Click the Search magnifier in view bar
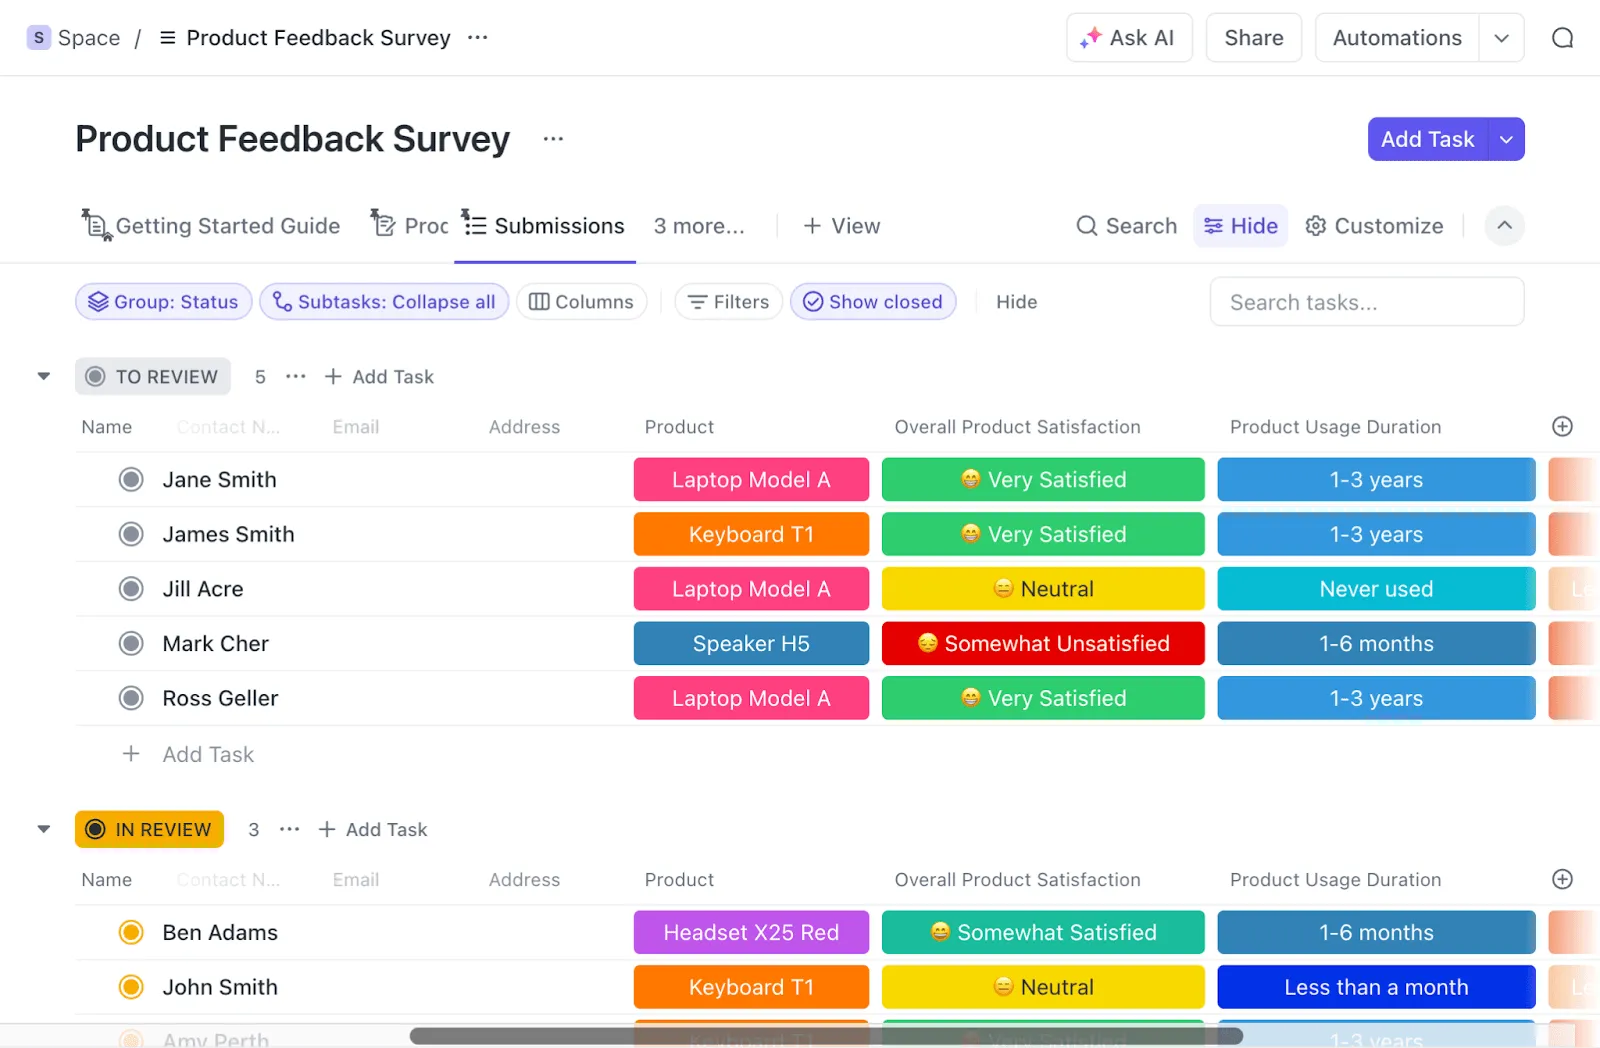1600x1048 pixels. (x=1126, y=226)
